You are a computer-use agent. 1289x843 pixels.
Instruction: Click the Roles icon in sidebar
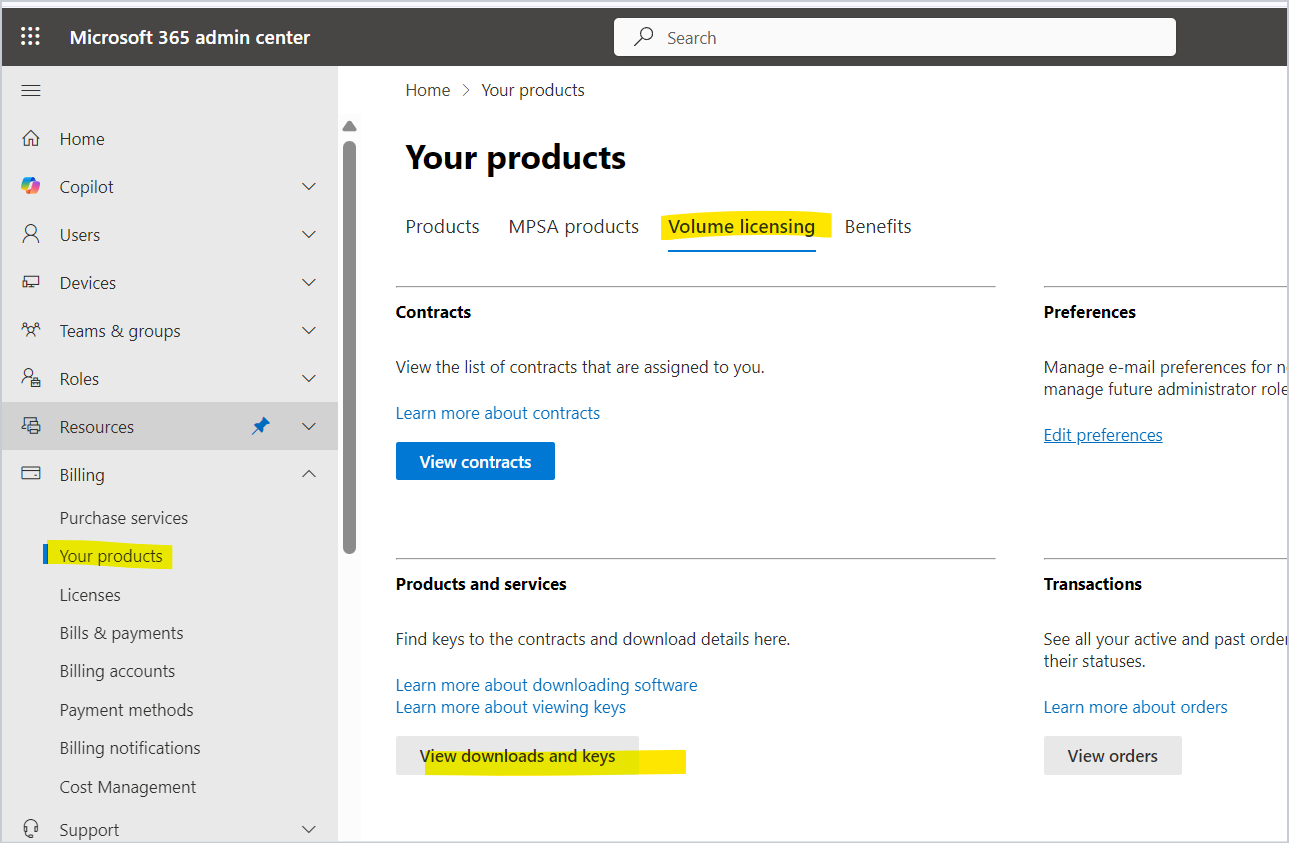[31, 379]
